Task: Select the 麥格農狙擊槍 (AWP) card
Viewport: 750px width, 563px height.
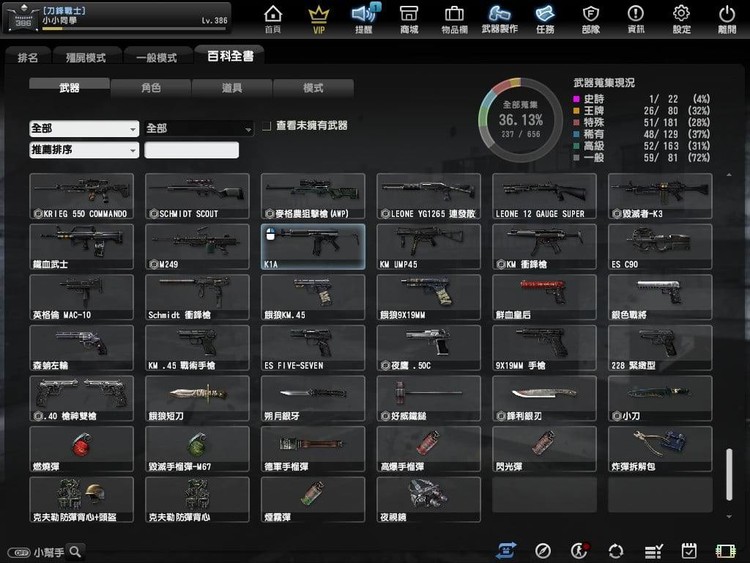Action: click(313, 196)
